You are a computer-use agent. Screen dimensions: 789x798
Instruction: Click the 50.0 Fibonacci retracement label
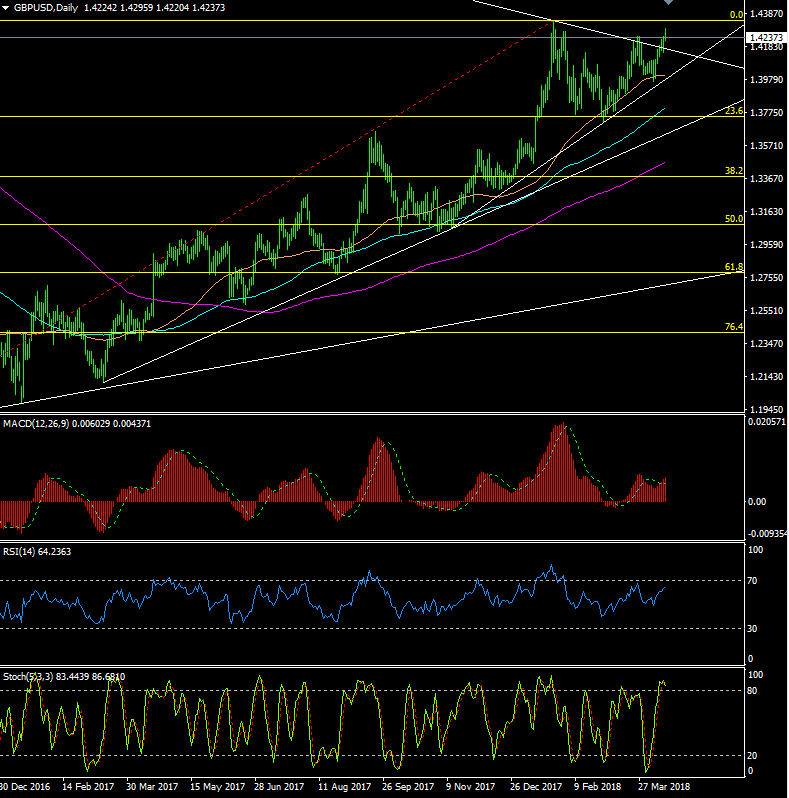(x=733, y=218)
